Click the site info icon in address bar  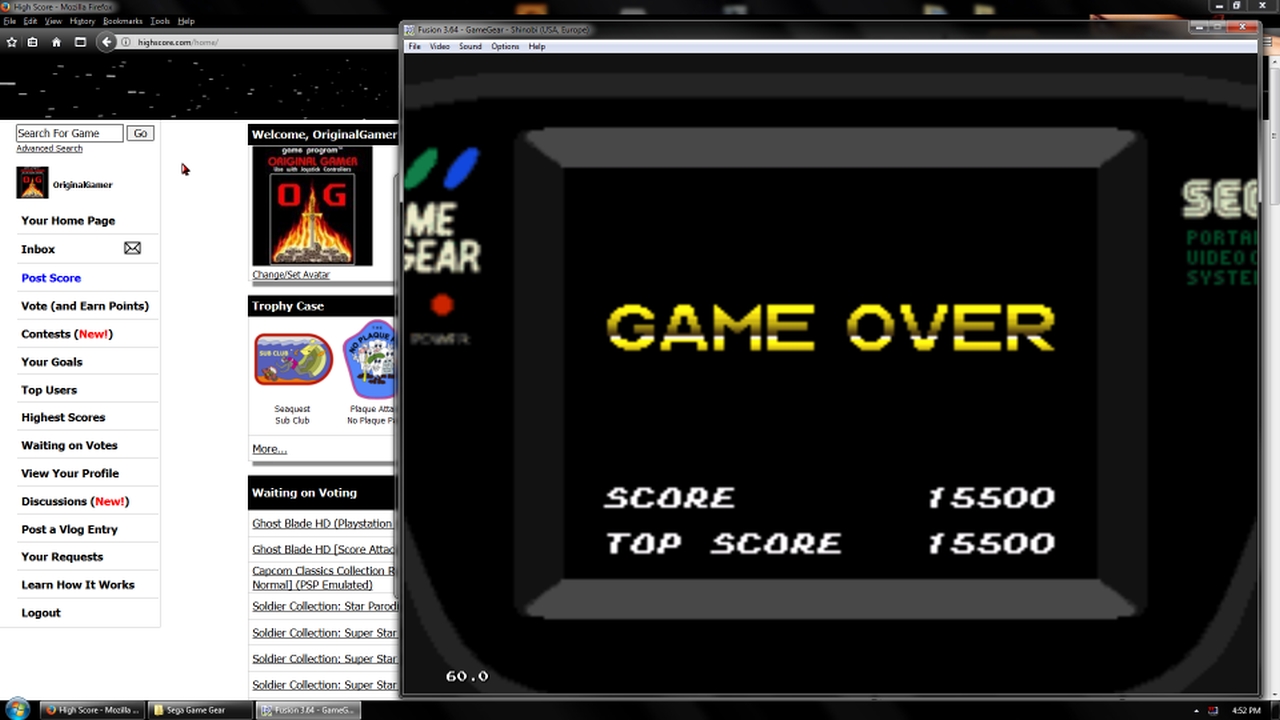(x=126, y=42)
